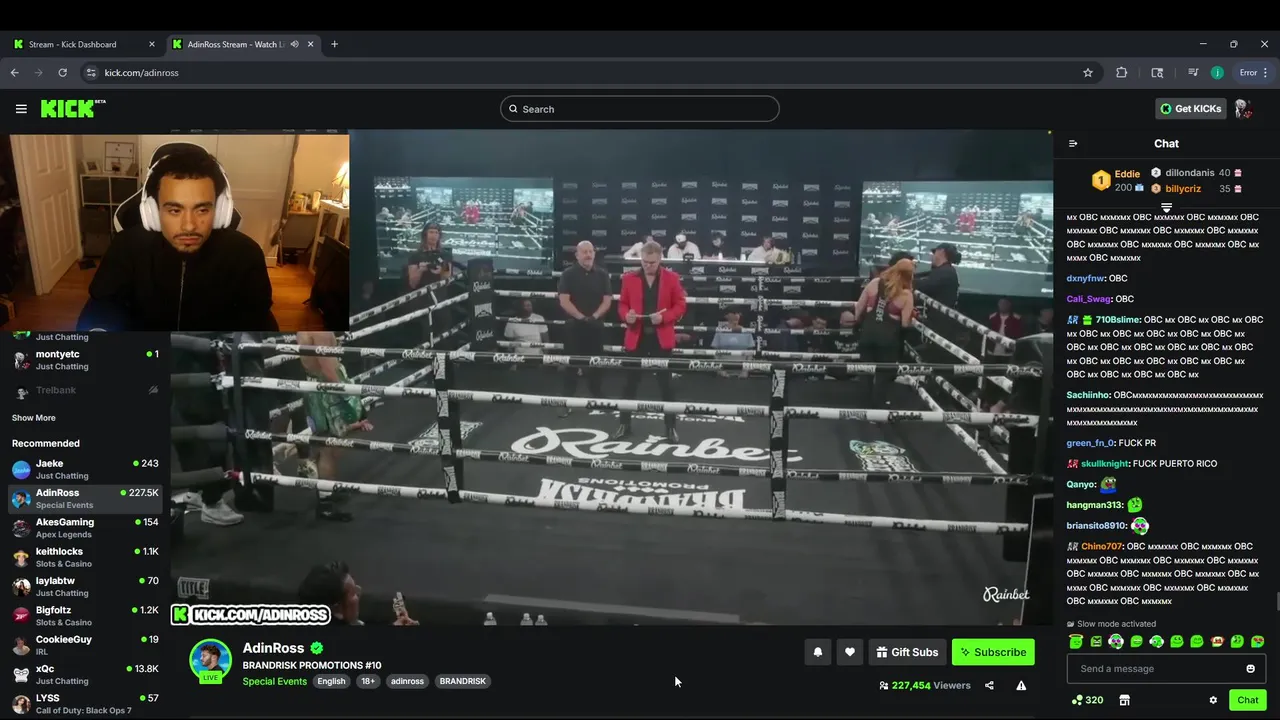Image resolution: width=1280 pixels, height=720 pixels.
Task: Bookmark the page with the star icon
Action: (x=1088, y=73)
